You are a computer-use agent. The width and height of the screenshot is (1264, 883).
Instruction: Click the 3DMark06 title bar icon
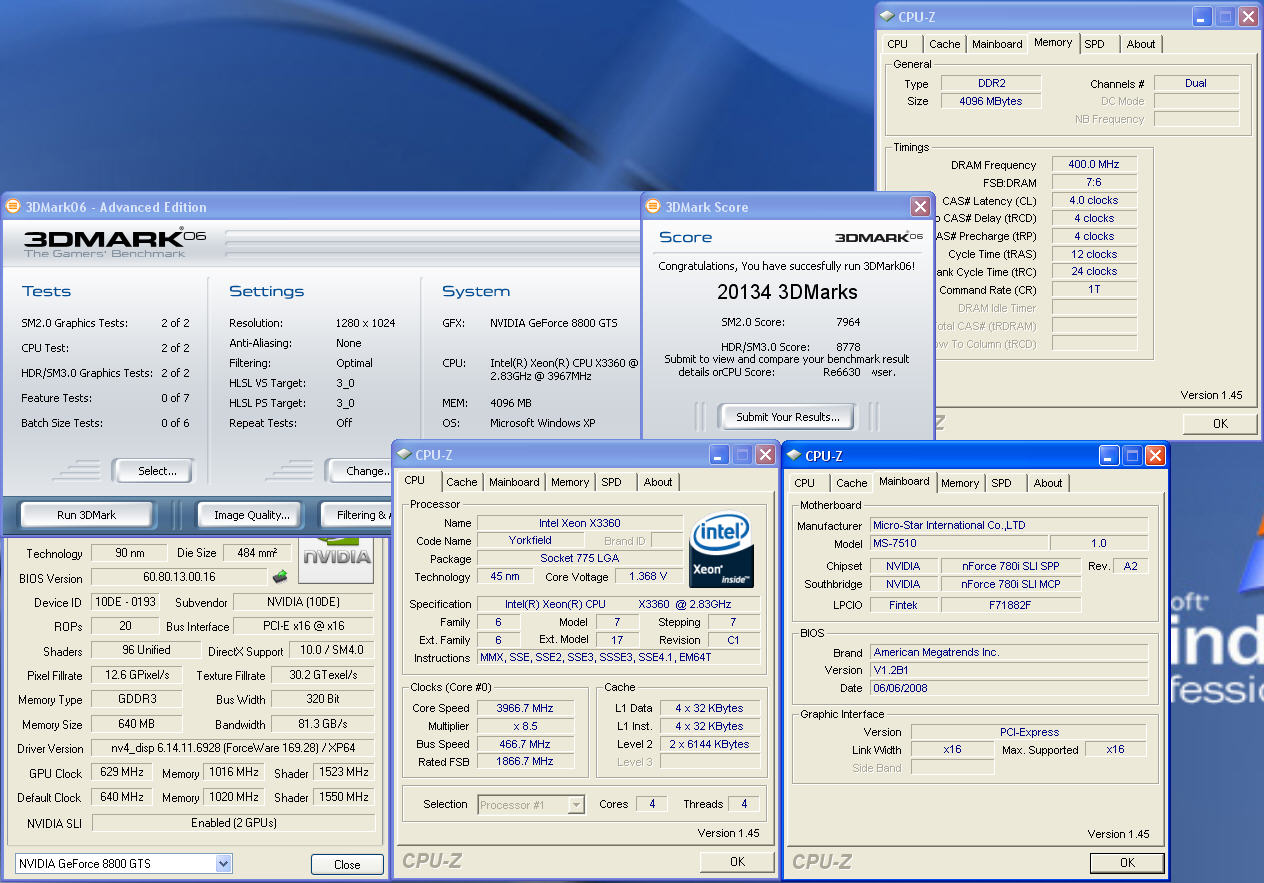(x=13, y=207)
